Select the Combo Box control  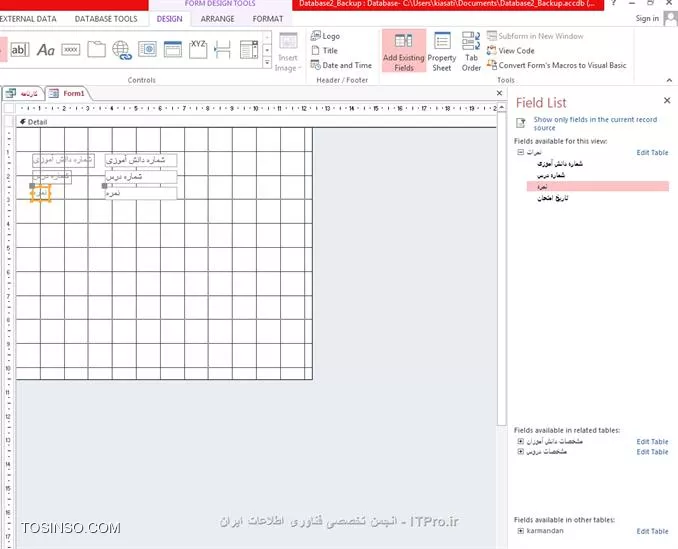249,50
